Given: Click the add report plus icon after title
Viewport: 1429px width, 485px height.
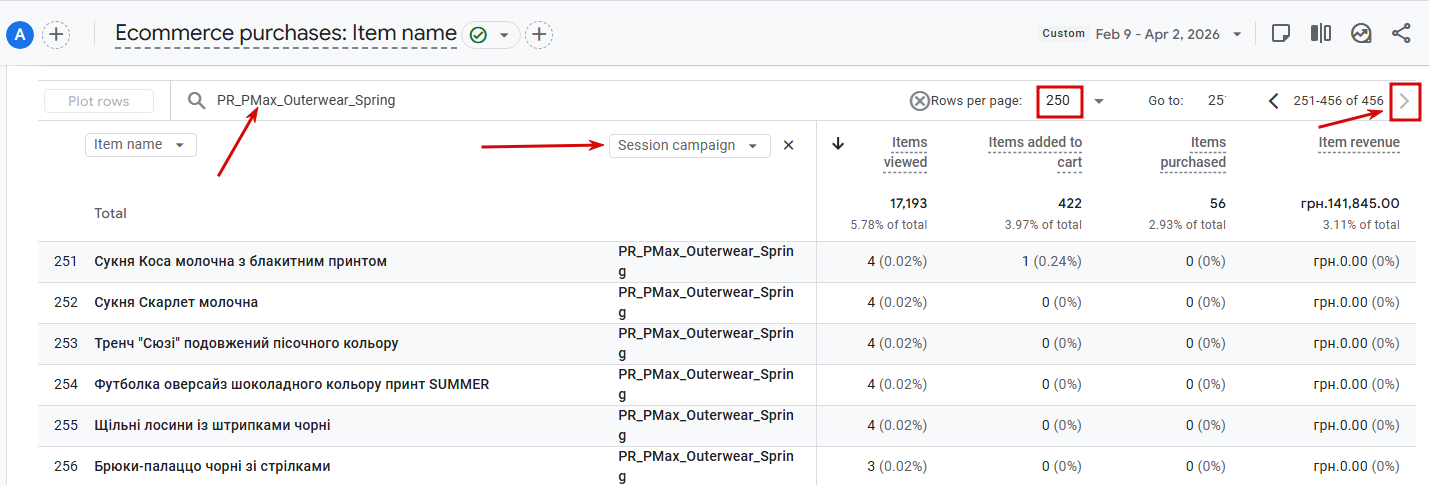Looking at the screenshot, I should coord(539,35).
